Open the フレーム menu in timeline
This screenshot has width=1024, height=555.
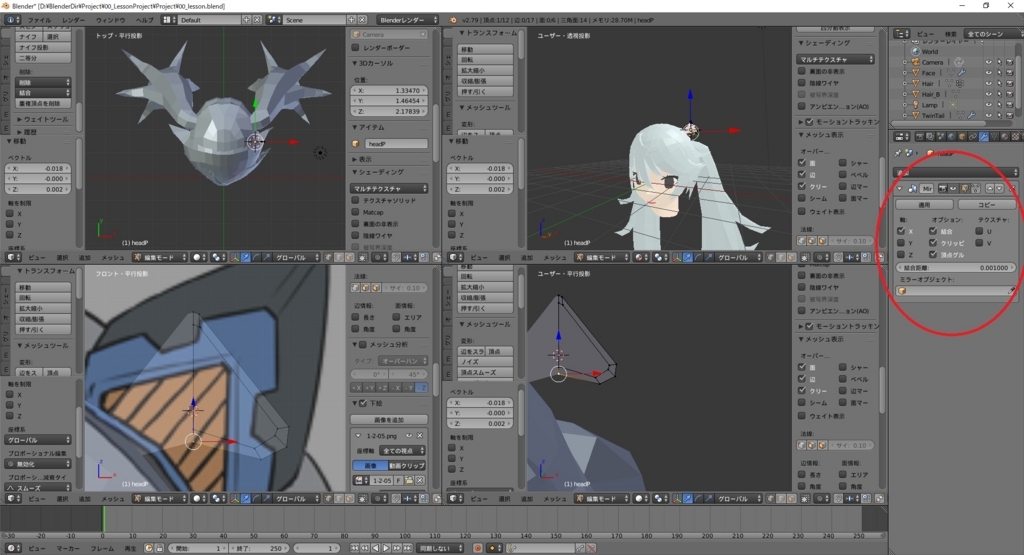point(103,548)
